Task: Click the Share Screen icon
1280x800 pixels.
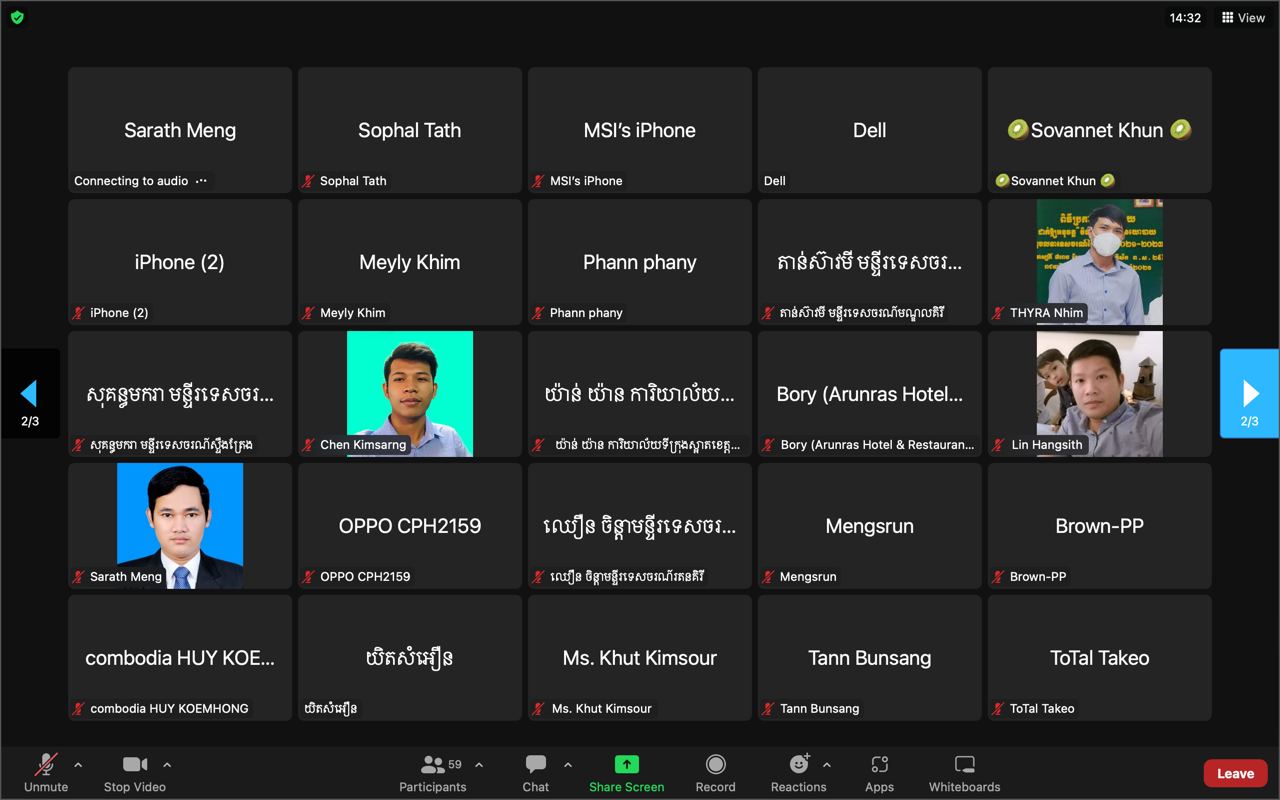Action: click(x=626, y=765)
